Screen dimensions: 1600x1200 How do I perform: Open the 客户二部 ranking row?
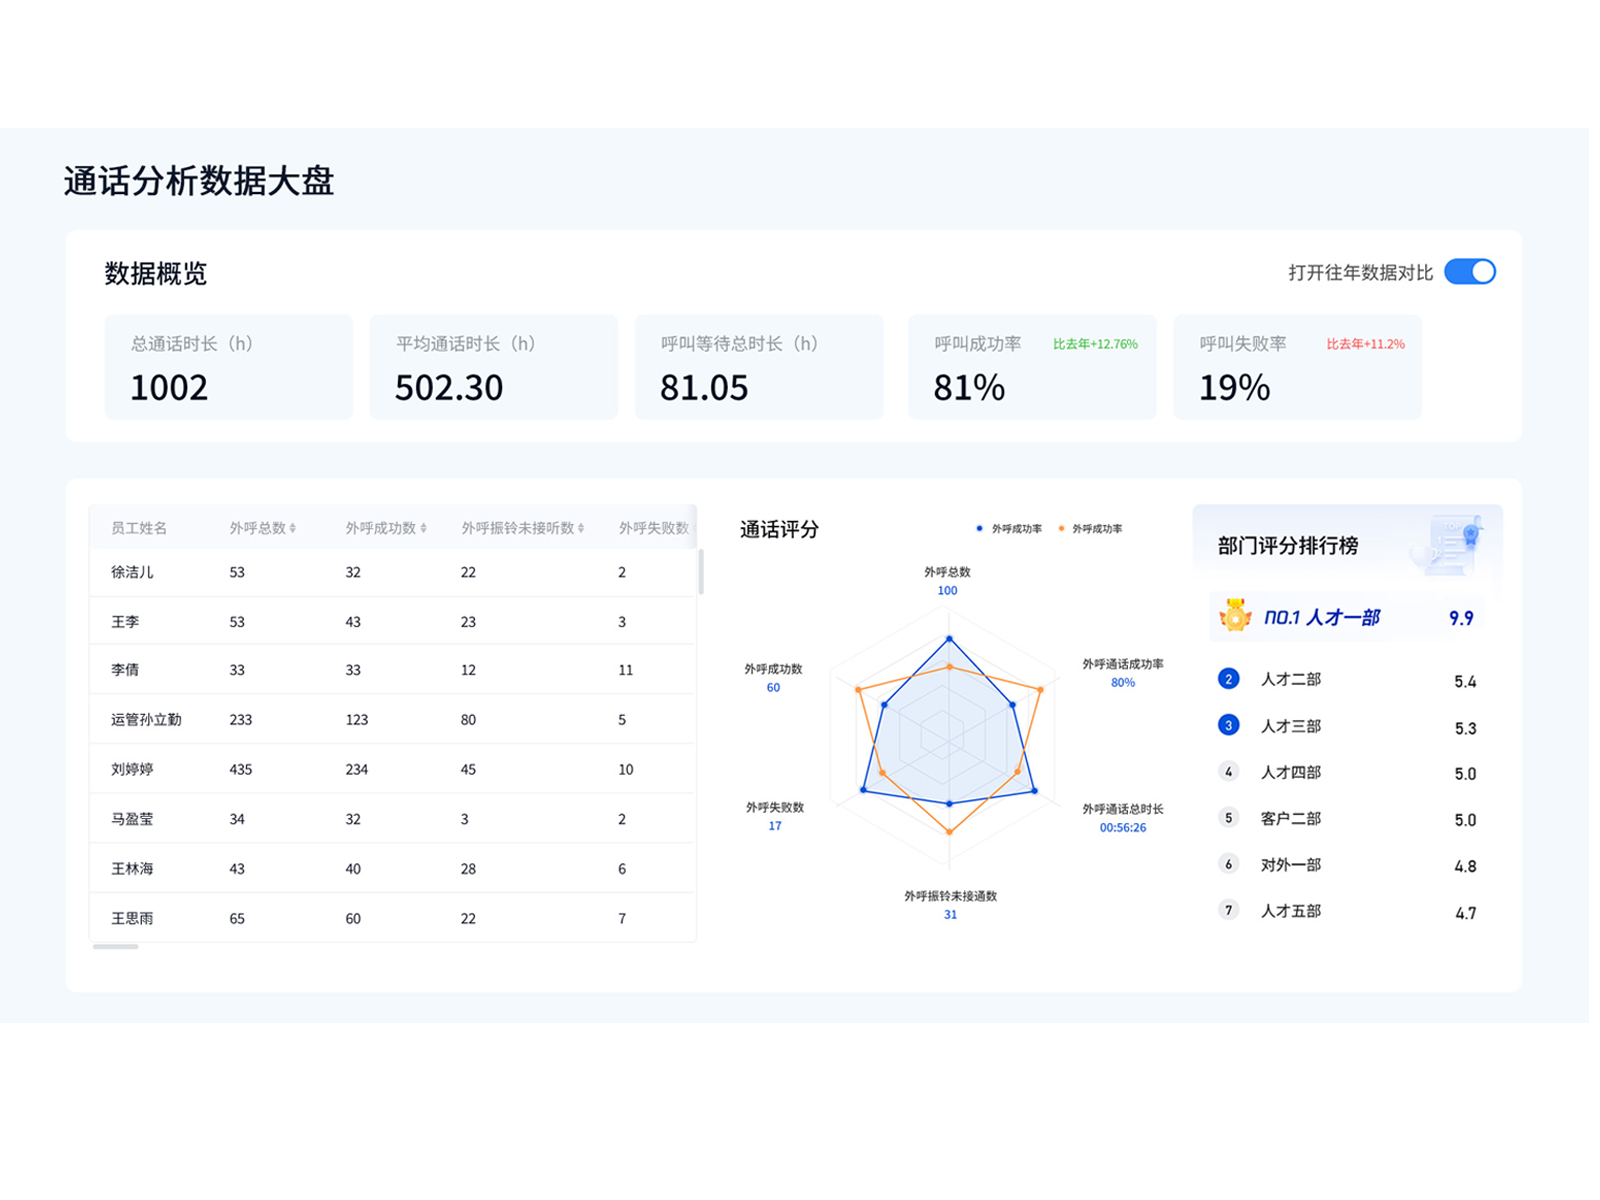coord(1346,818)
